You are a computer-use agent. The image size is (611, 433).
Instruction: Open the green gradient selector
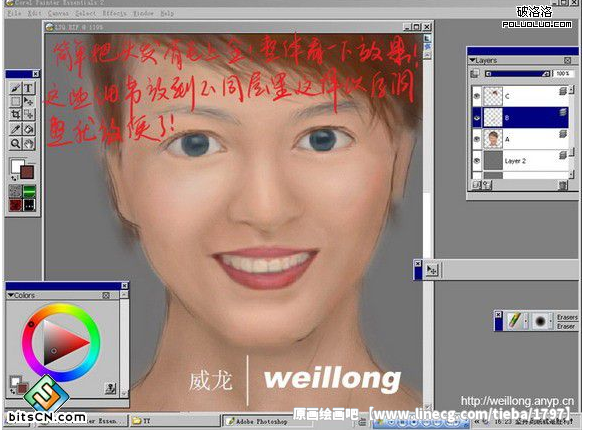29,191
